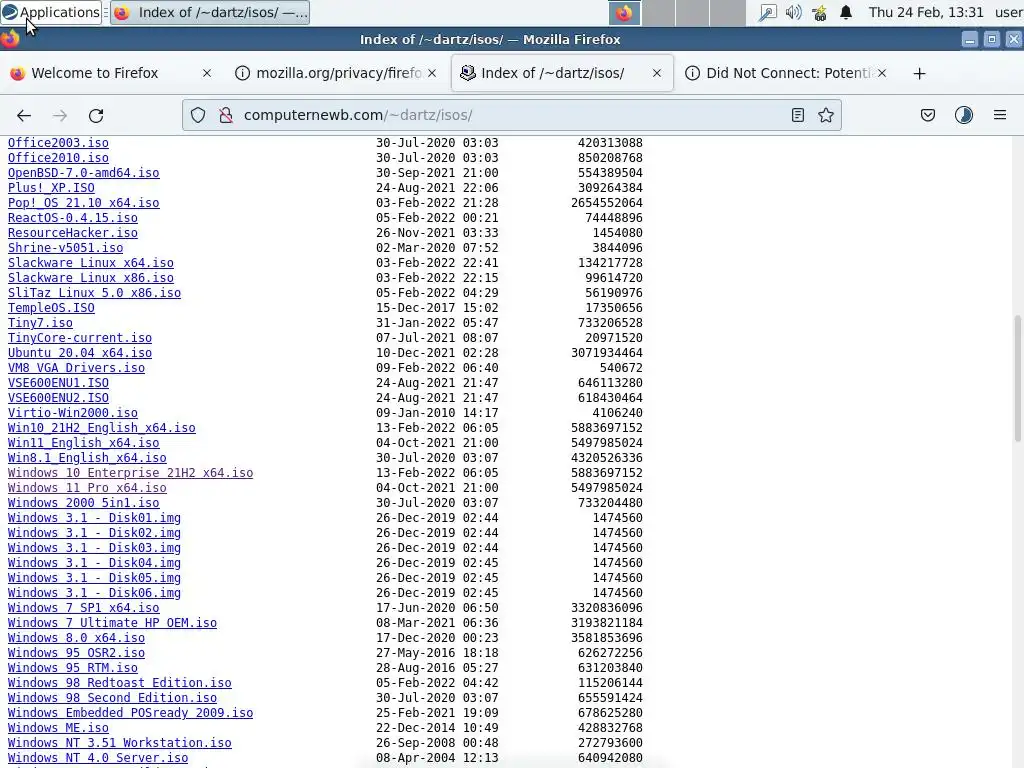This screenshot has width=1024, height=768.
Task: Click the page vertical scrollbar thumb
Action: coord(1017,379)
